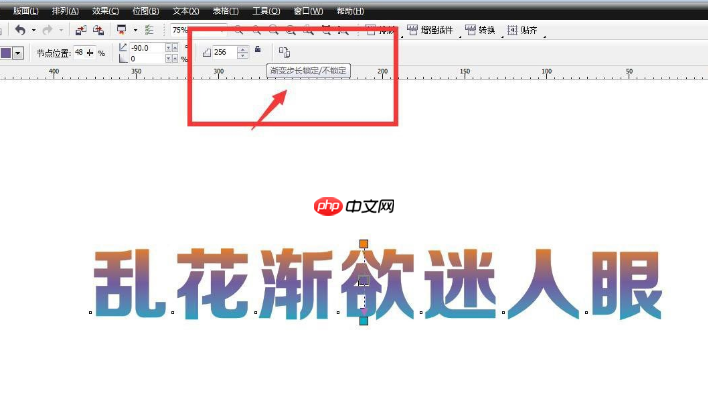The height and width of the screenshot is (413, 708).
Task: Expand the redo history dropdown arrow
Action: pos(61,30)
